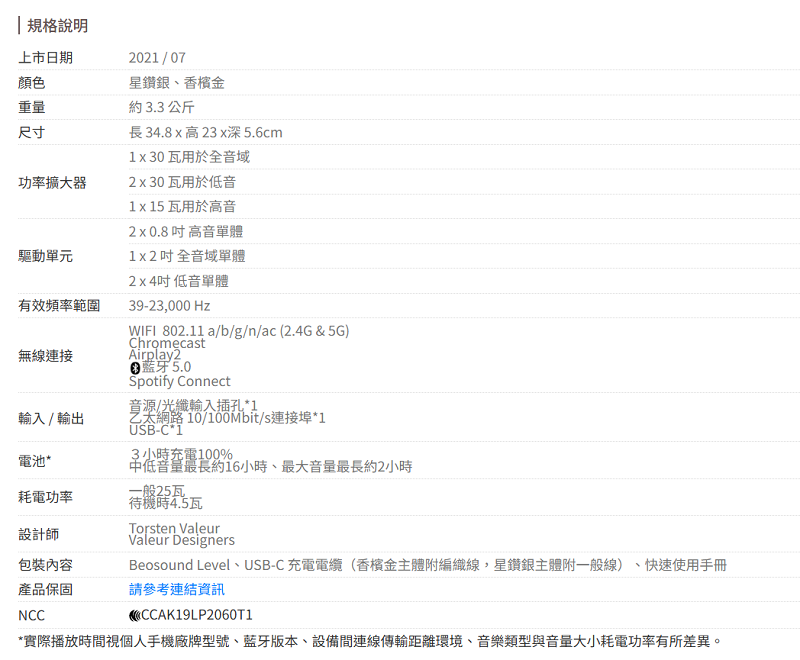Click the 功率擴大器 row label

click(52, 182)
